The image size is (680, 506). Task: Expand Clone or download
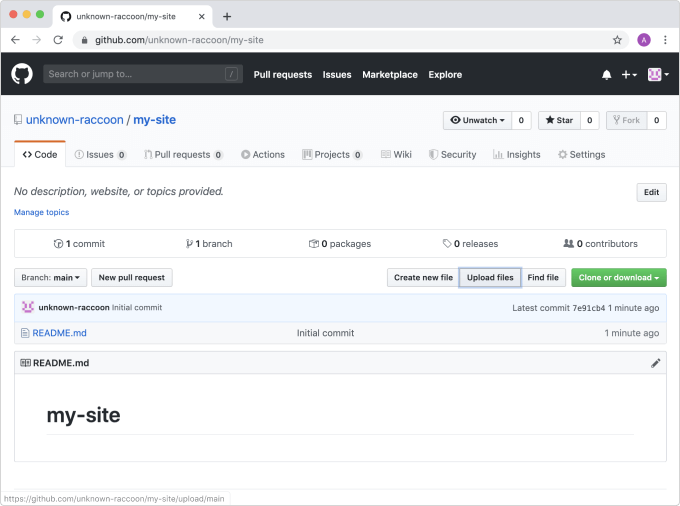(619, 277)
